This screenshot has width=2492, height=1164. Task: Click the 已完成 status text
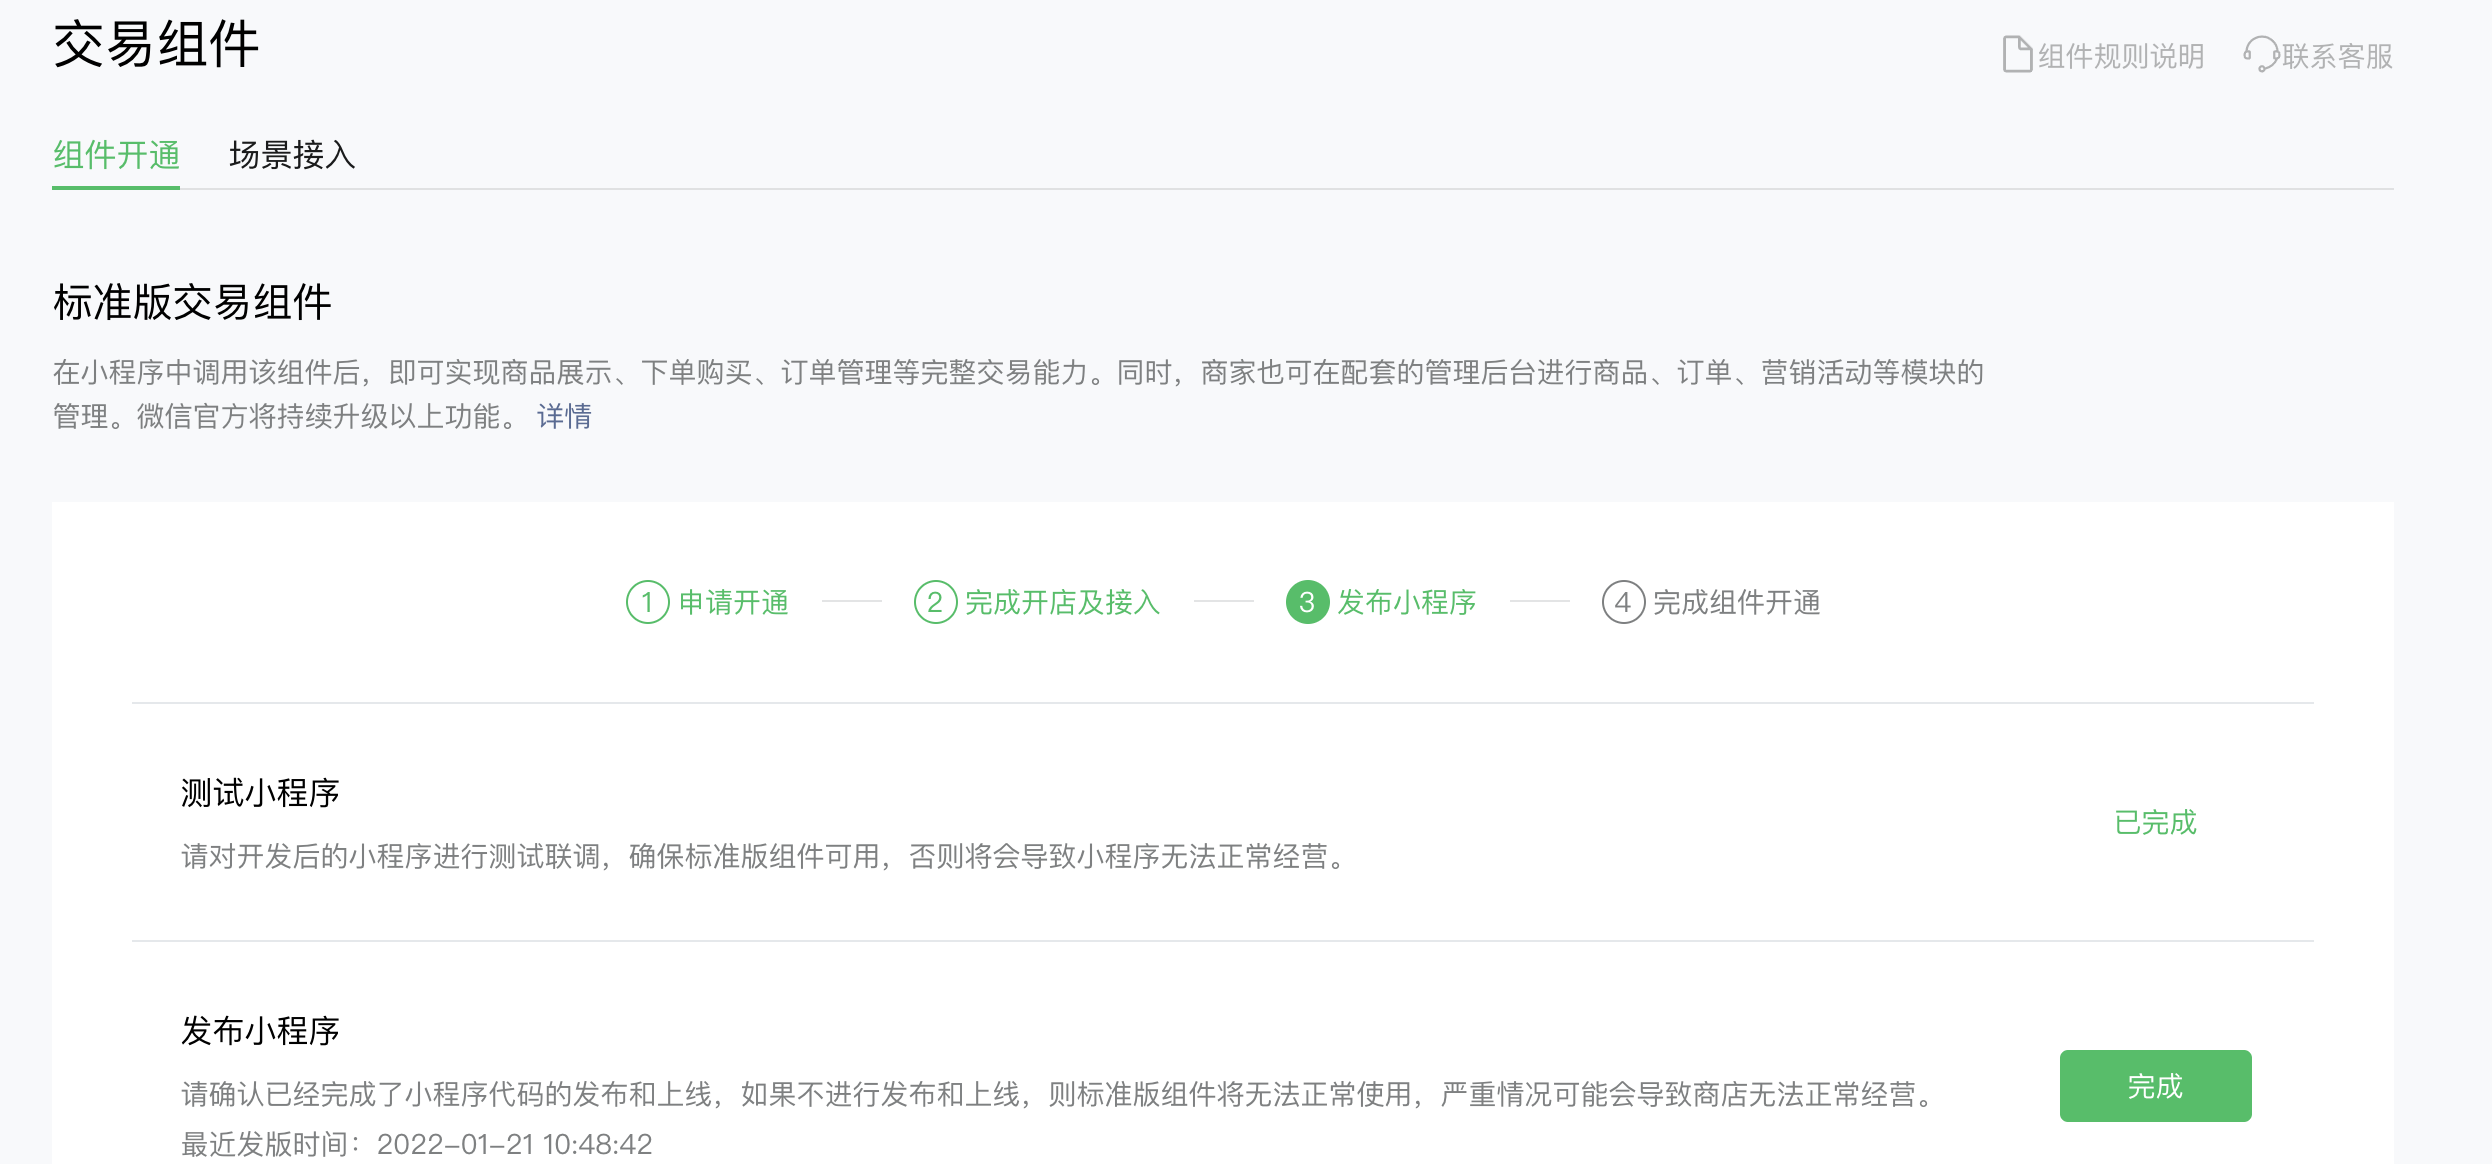point(2155,822)
